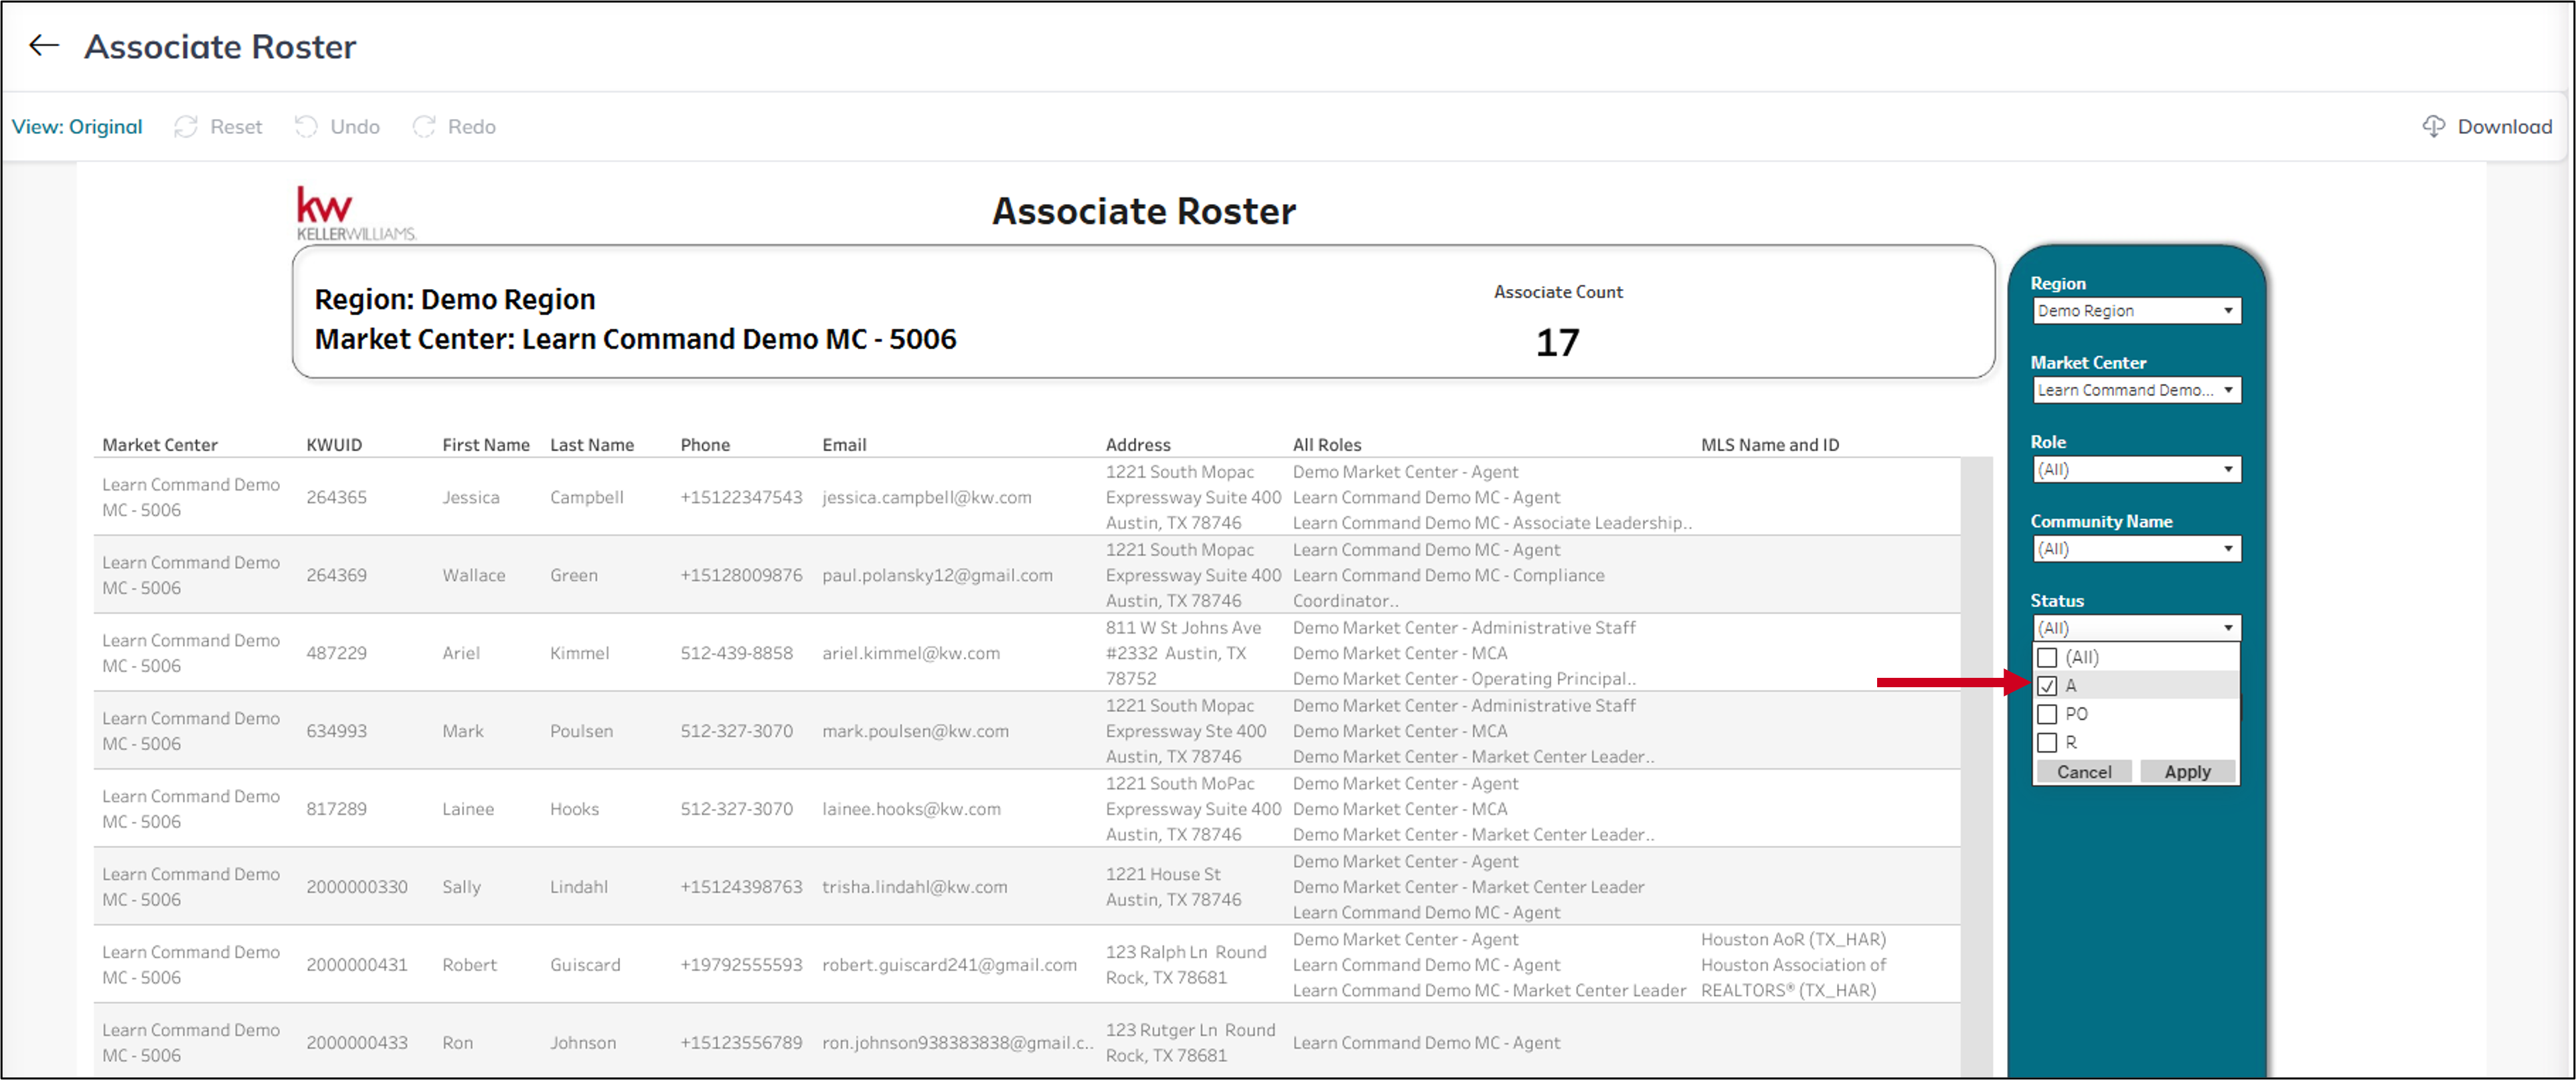The height and width of the screenshot is (1080, 2576).
Task: Check the PO status checkbox
Action: [x=2047, y=715]
